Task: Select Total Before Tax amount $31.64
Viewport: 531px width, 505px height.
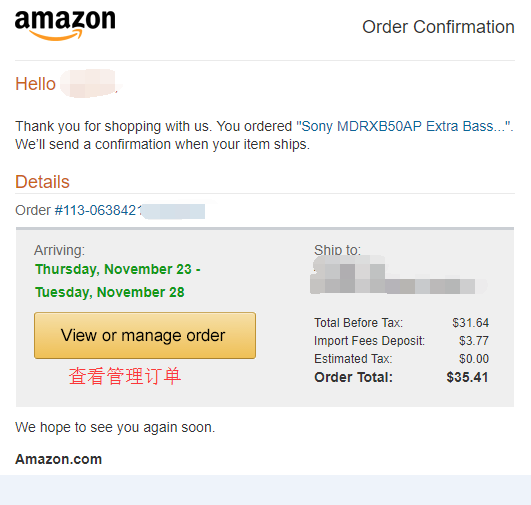Action: (470, 323)
